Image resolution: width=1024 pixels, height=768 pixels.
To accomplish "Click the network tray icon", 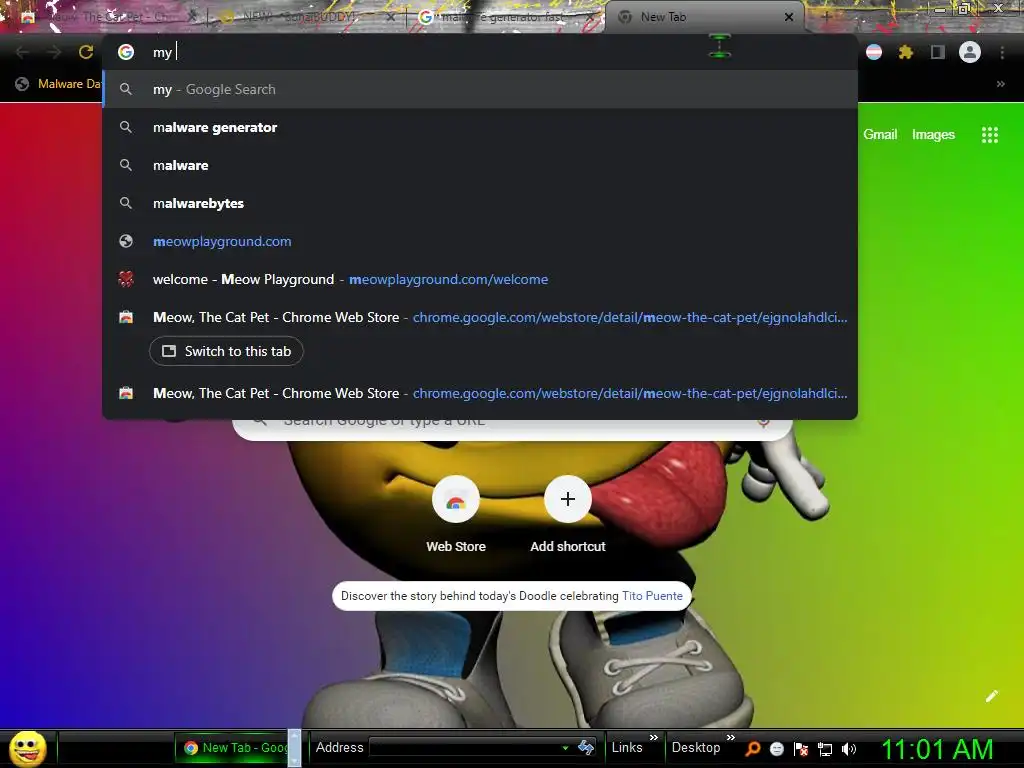I will tap(825, 749).
